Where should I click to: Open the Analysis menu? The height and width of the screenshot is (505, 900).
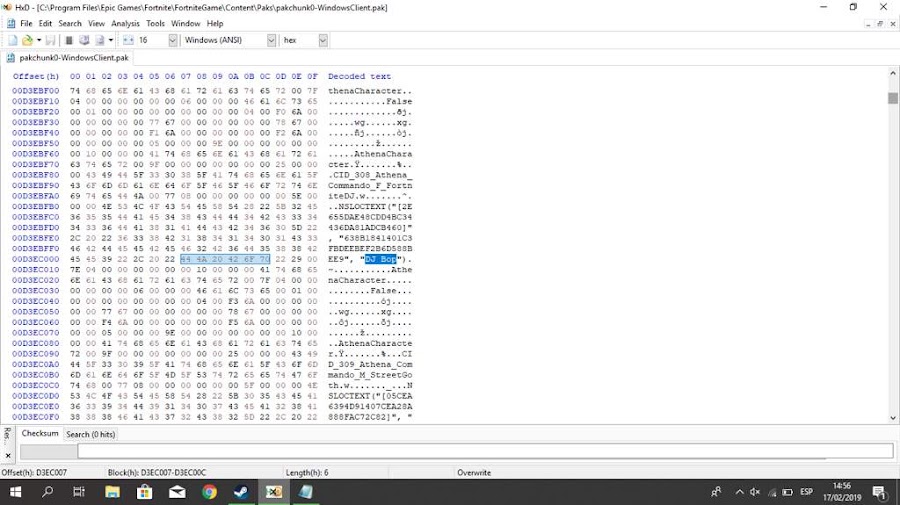coord(125,24)
